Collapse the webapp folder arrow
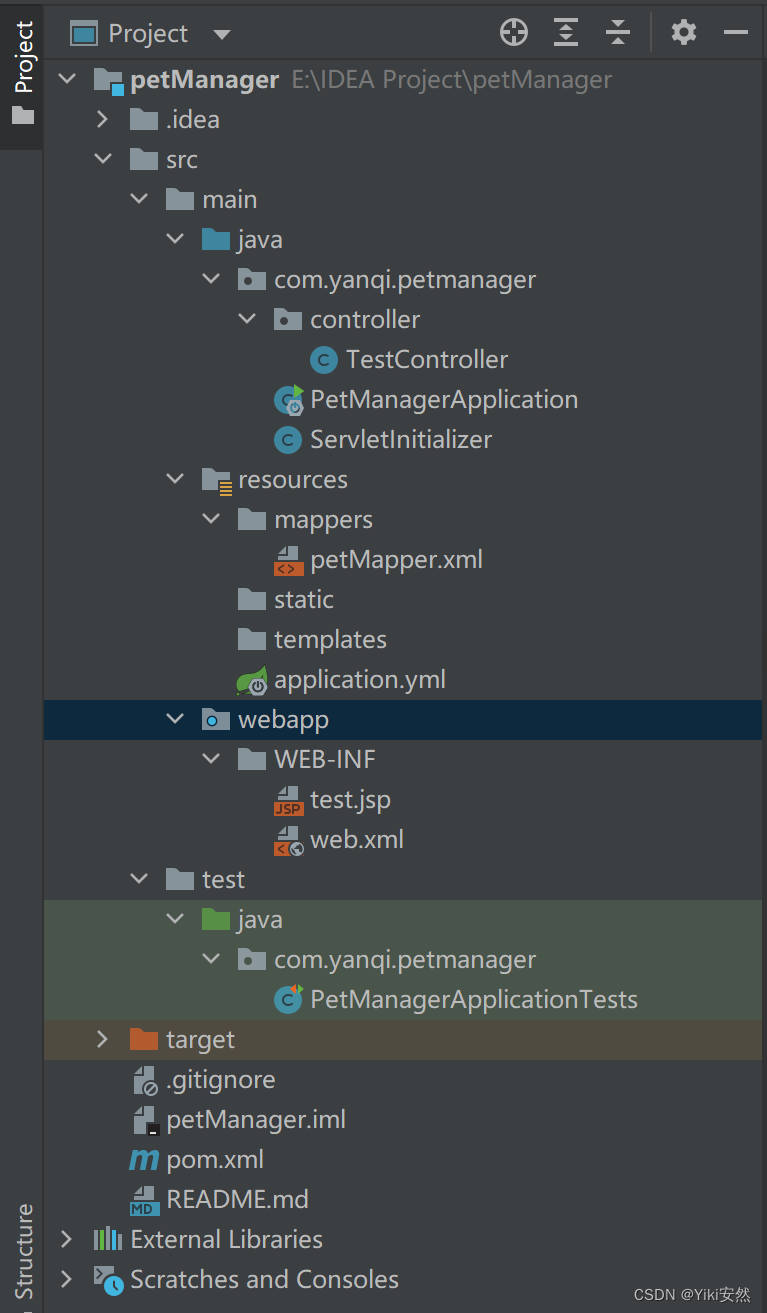The width and height of the screenshot is (767, 1313). [x=175, y=719]
